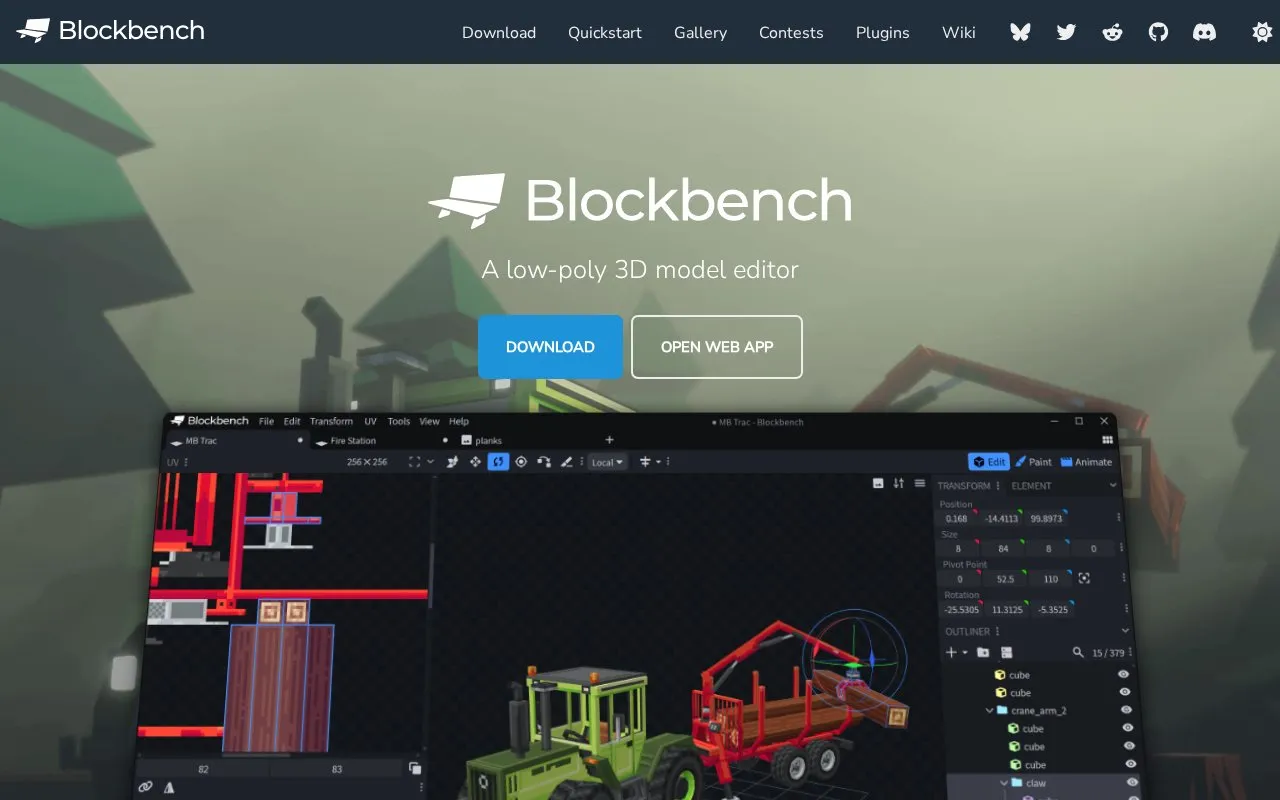Click the center pivot icon beside Pivot Point
The width and height of the screenshot is (1280, 800).
pos(1084,578)
